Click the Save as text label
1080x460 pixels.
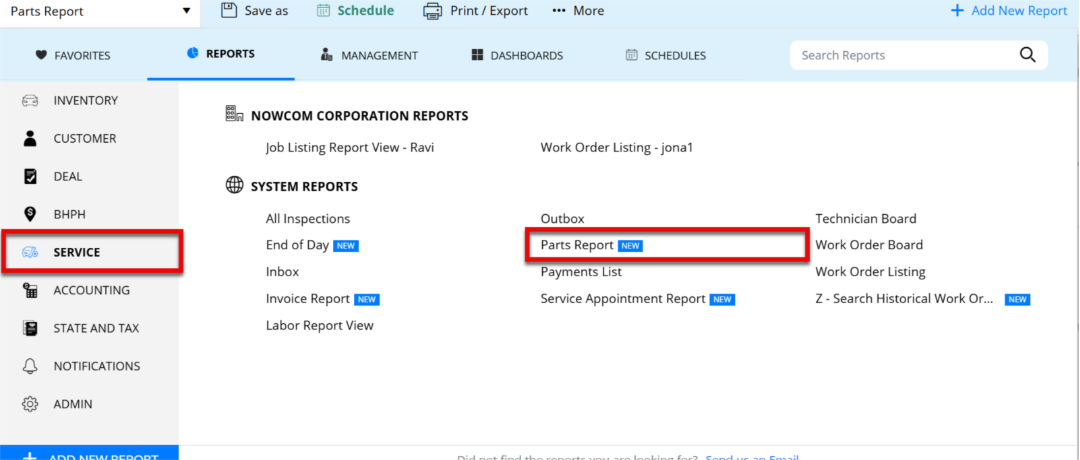coord(267,11)
